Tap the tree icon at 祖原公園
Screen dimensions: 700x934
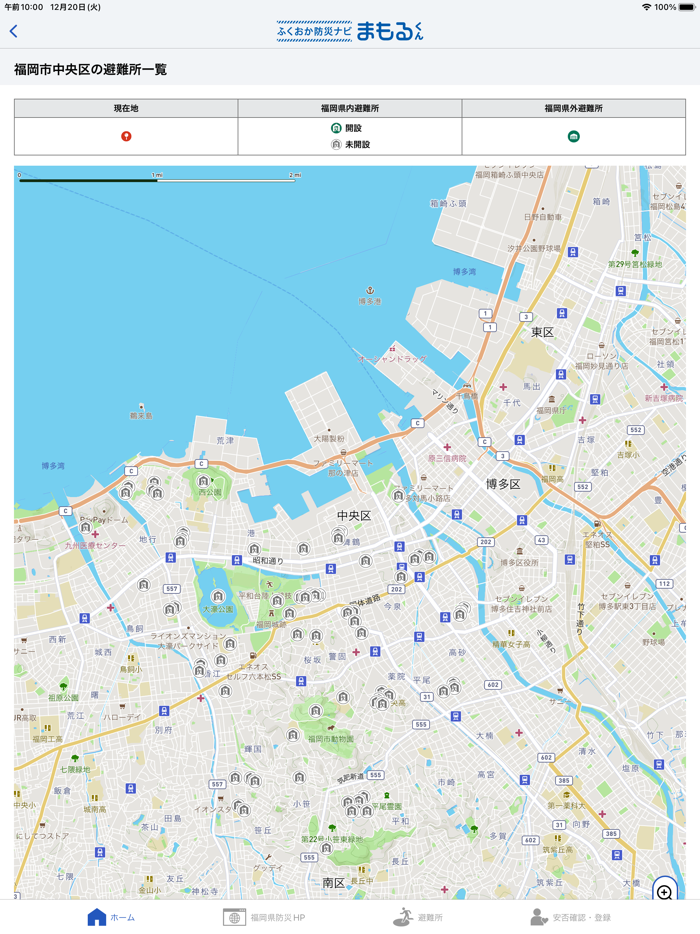[x=63, y=687]
